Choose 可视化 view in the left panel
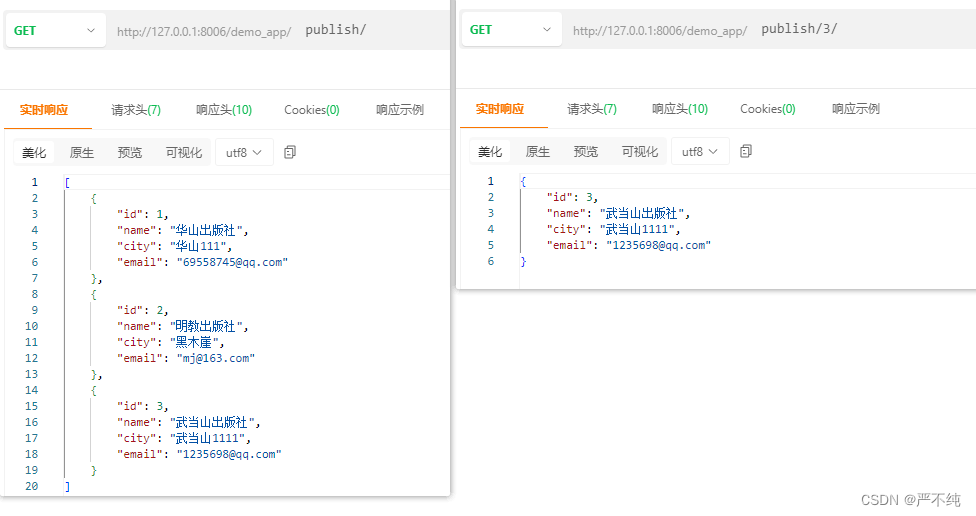This screenshot has height=516, width=976. [x=184, y=152]
